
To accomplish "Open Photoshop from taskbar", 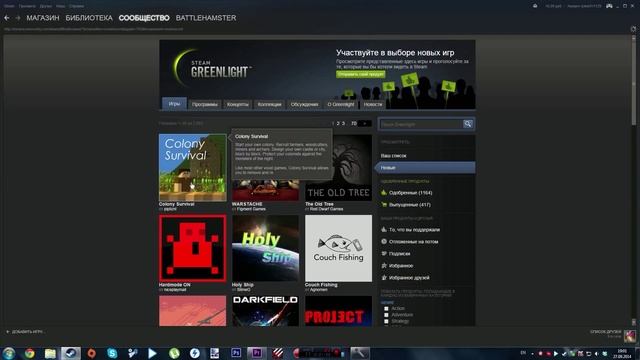I will pos(236,353).
